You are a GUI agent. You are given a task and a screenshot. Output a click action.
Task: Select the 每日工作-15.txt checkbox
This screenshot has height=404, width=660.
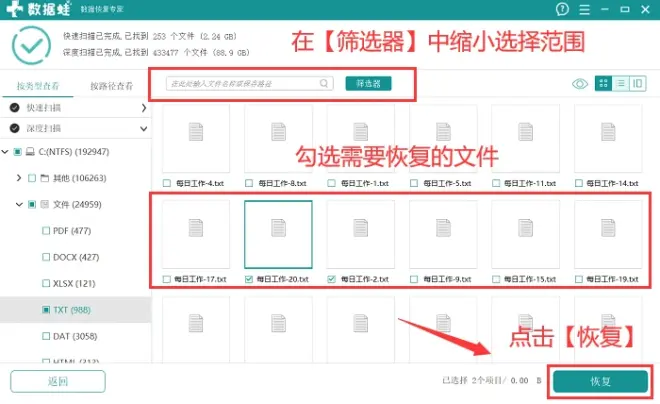(x=496, y=279)
